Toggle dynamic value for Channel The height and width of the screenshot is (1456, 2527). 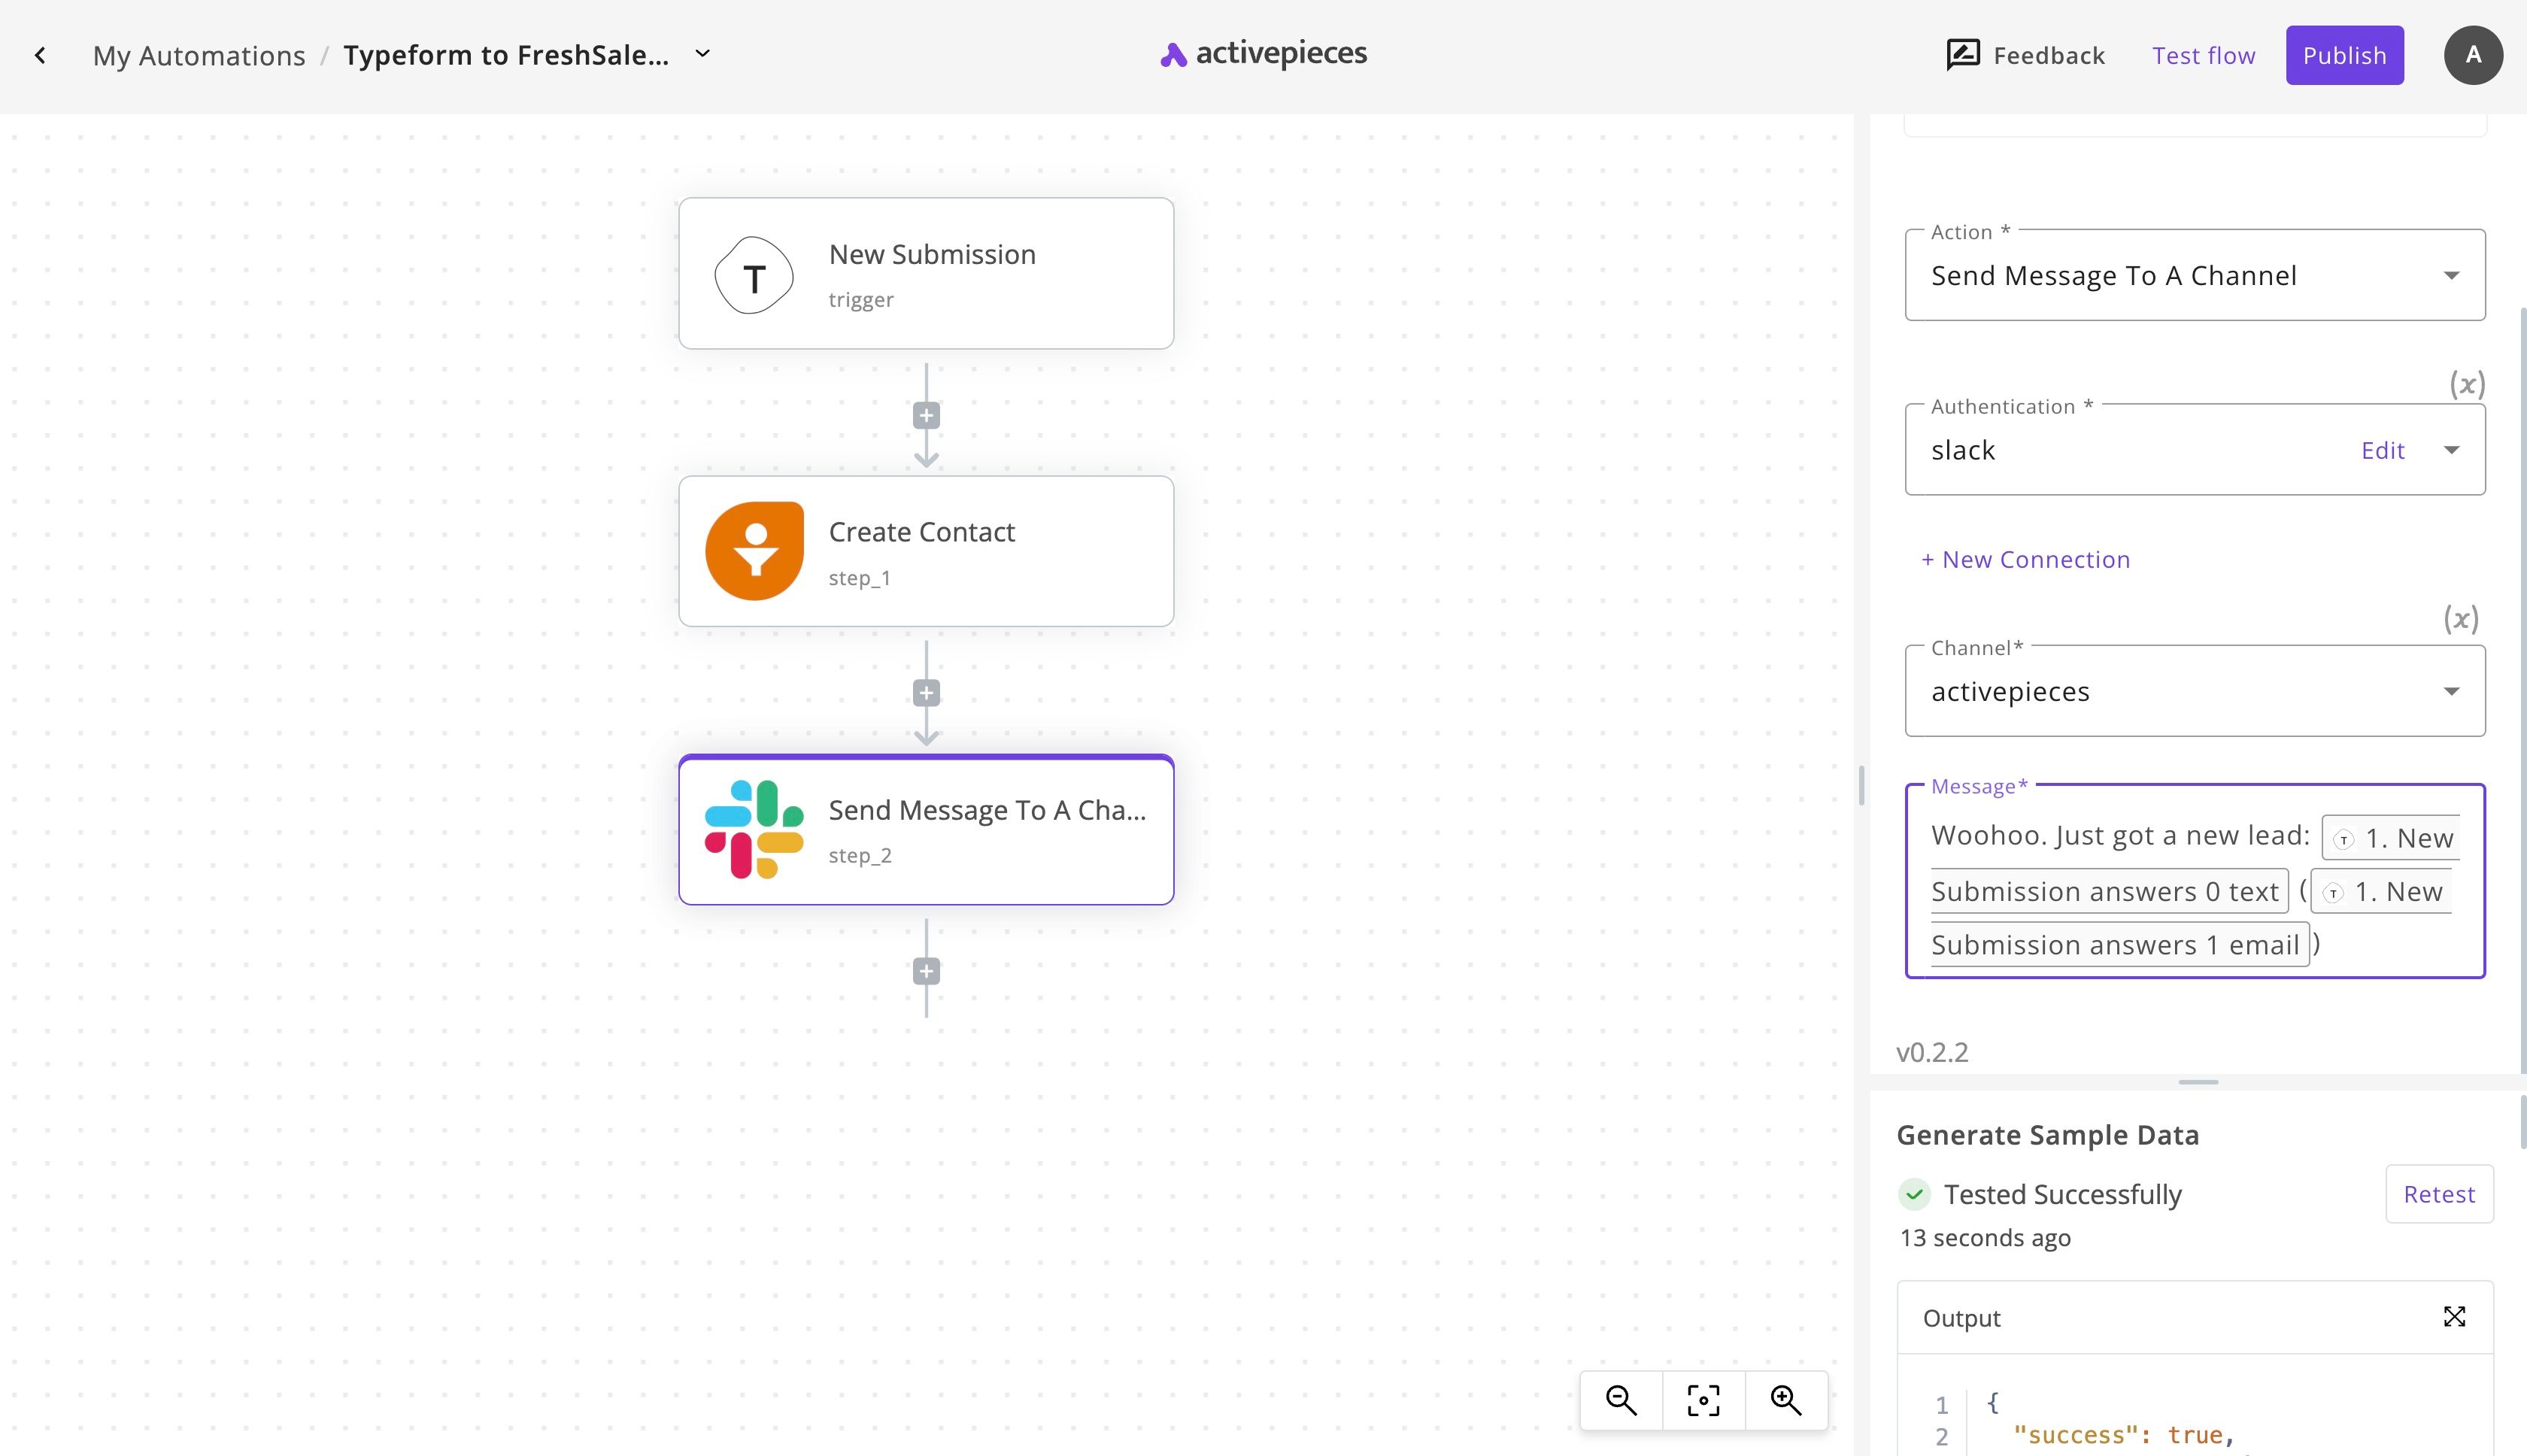[x=2461, y=619]
